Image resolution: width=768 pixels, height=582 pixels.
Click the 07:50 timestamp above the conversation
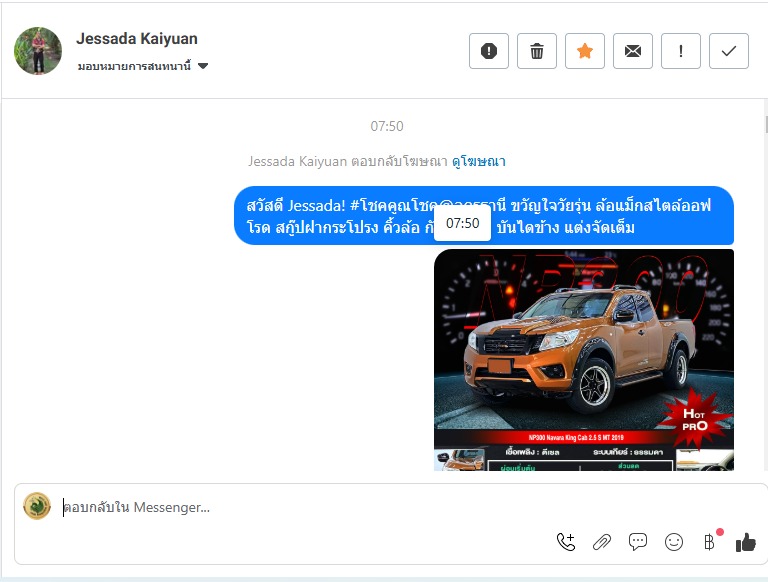[x=387, y=126]
